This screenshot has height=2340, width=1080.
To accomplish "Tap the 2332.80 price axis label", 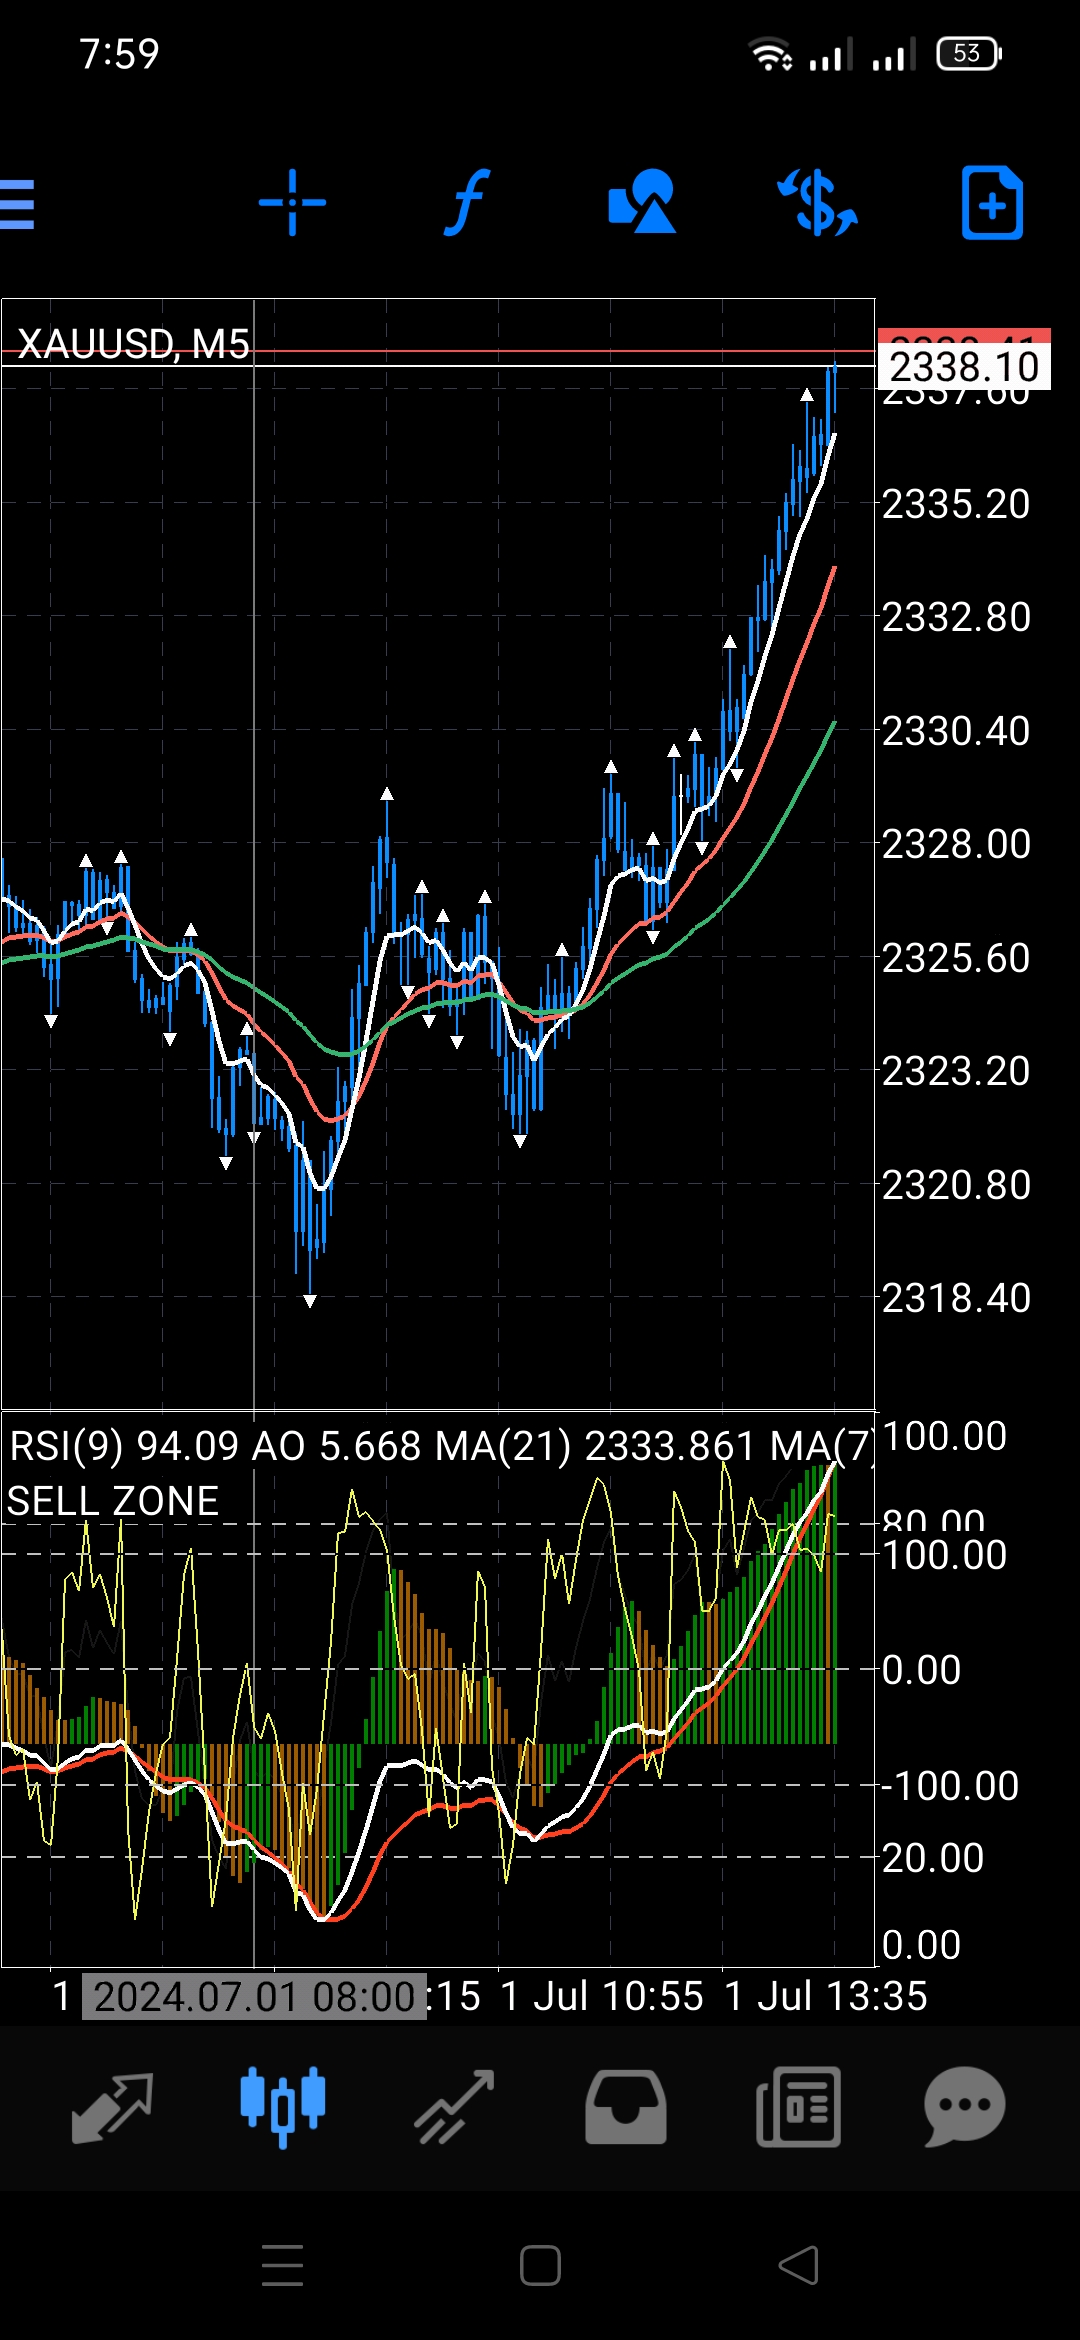I will [956, 617].
